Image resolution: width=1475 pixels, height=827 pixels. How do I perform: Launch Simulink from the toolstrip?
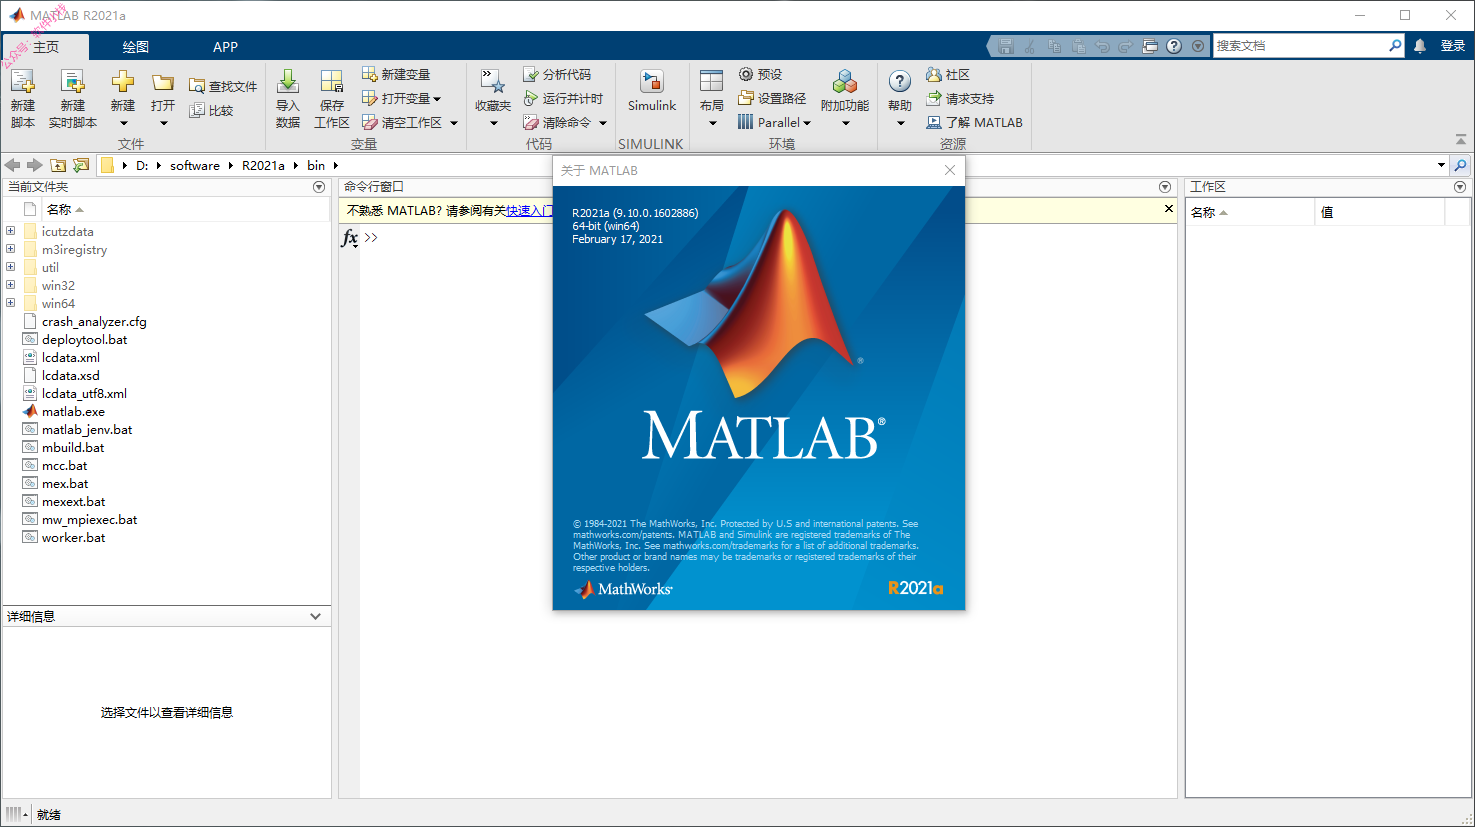click(652, 91)
